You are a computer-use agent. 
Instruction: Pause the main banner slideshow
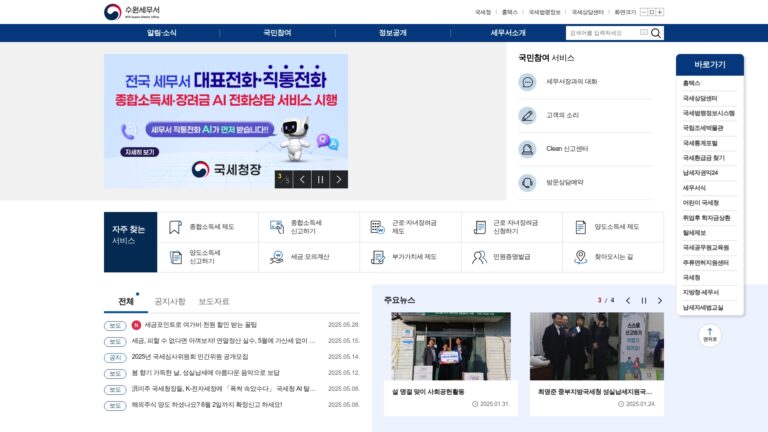point(320,180)
